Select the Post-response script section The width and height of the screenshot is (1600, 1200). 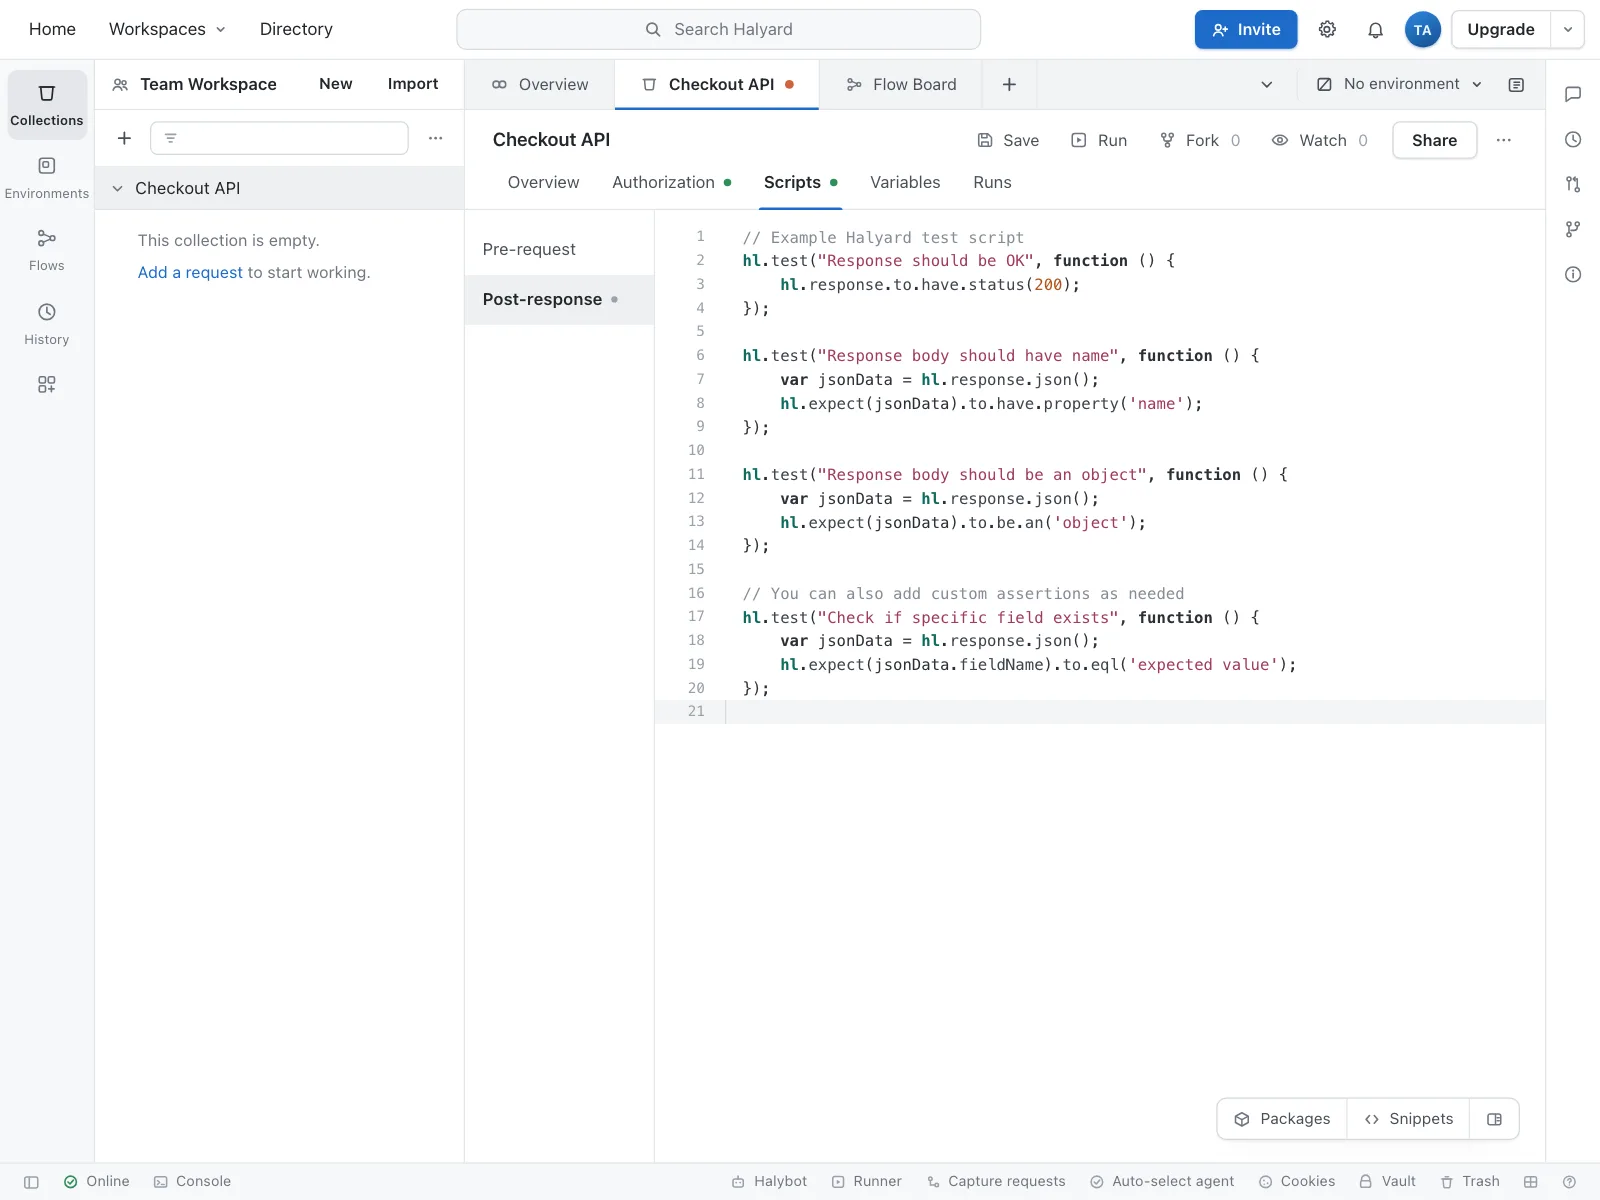coord(559,299)
